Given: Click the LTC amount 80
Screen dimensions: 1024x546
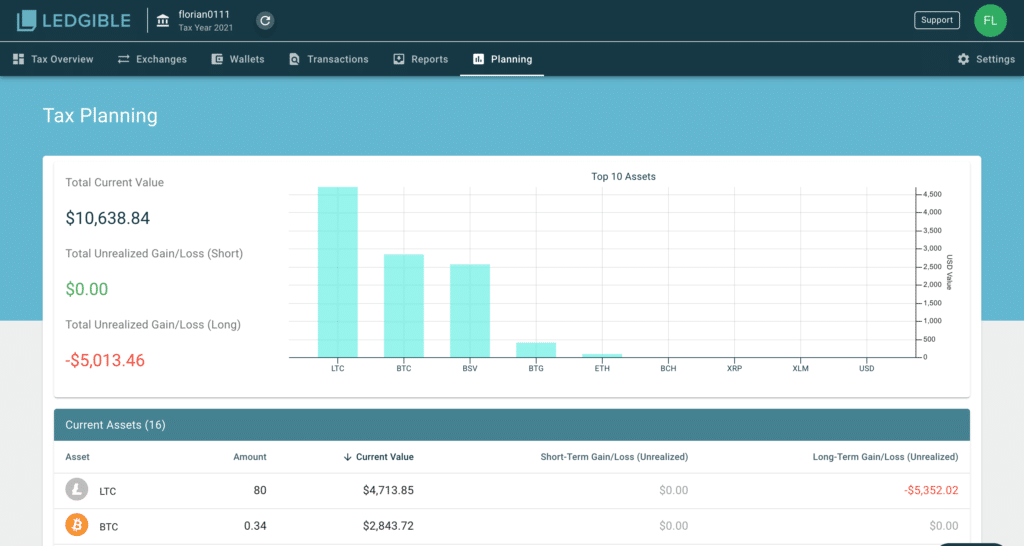Looking at the screenshot, I should [x=260, y=490].
